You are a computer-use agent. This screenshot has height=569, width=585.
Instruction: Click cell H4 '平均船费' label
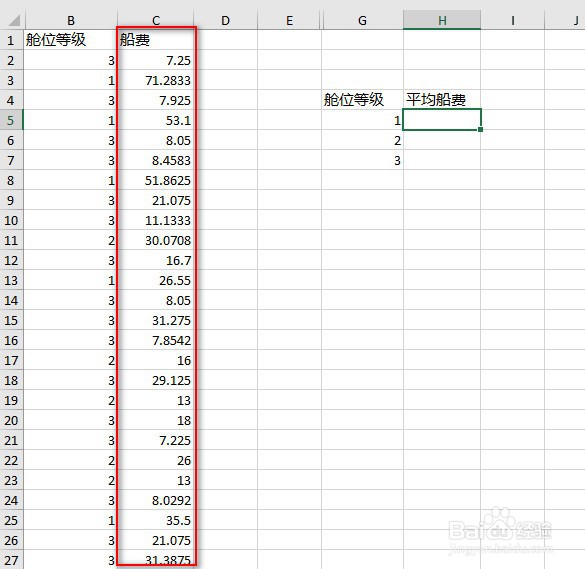(442, 100)
